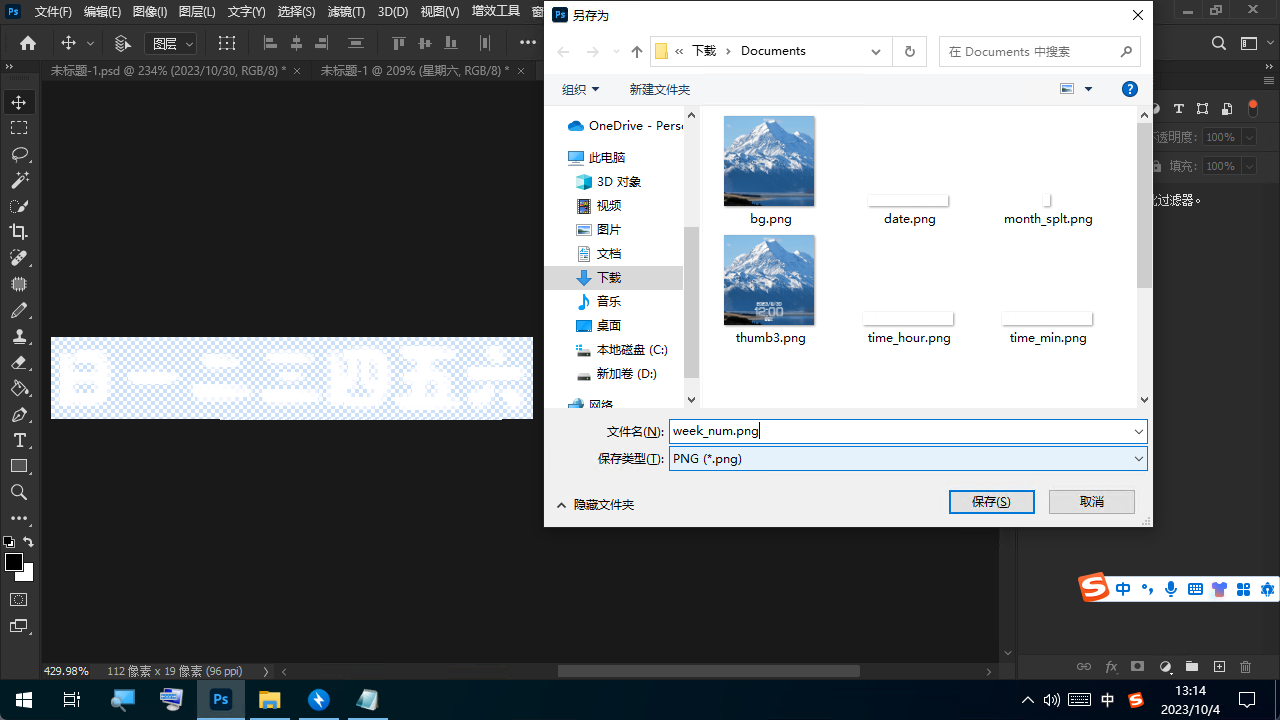Select the Eraser tool
The height and width of the screenshot is (720, 1280).
coord(19,362)
